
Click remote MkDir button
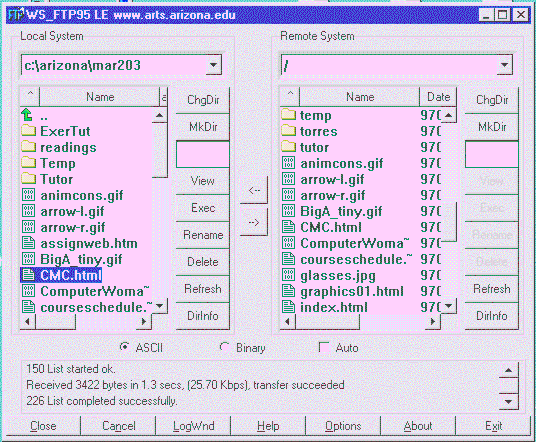click(x=492, y=127)
